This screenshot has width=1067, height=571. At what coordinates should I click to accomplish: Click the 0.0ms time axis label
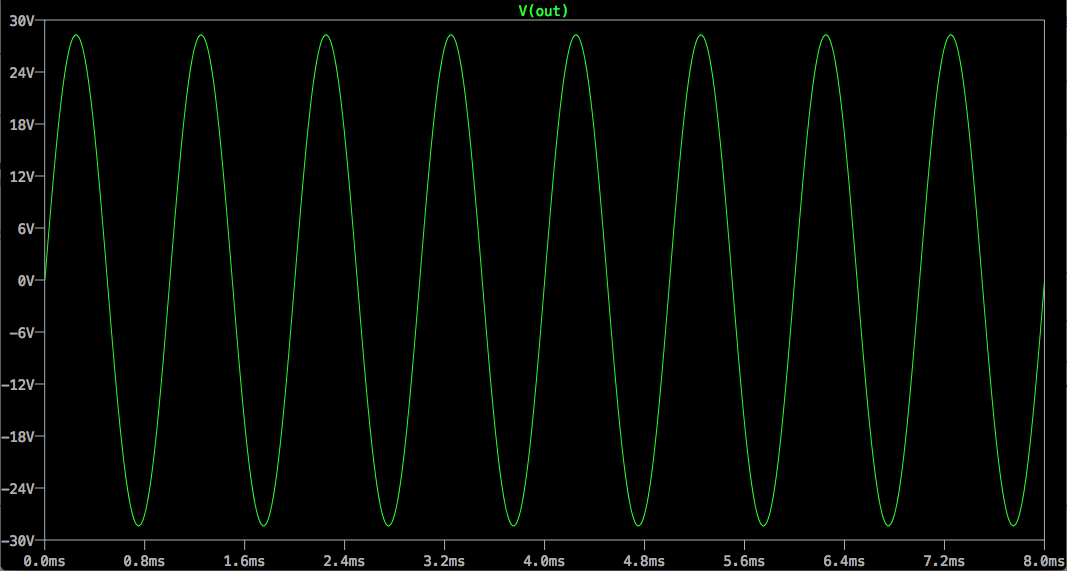pyautogui.click(x=44, y=562)
